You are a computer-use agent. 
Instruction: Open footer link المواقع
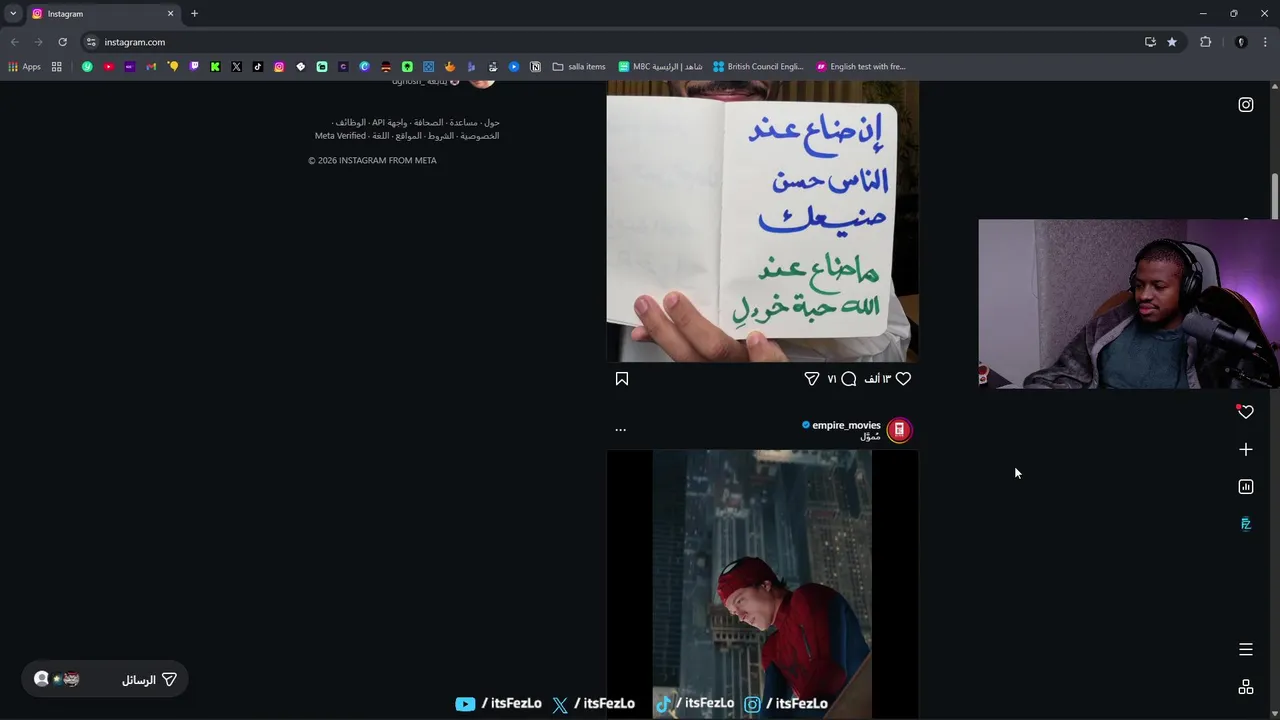coord(408,136)
